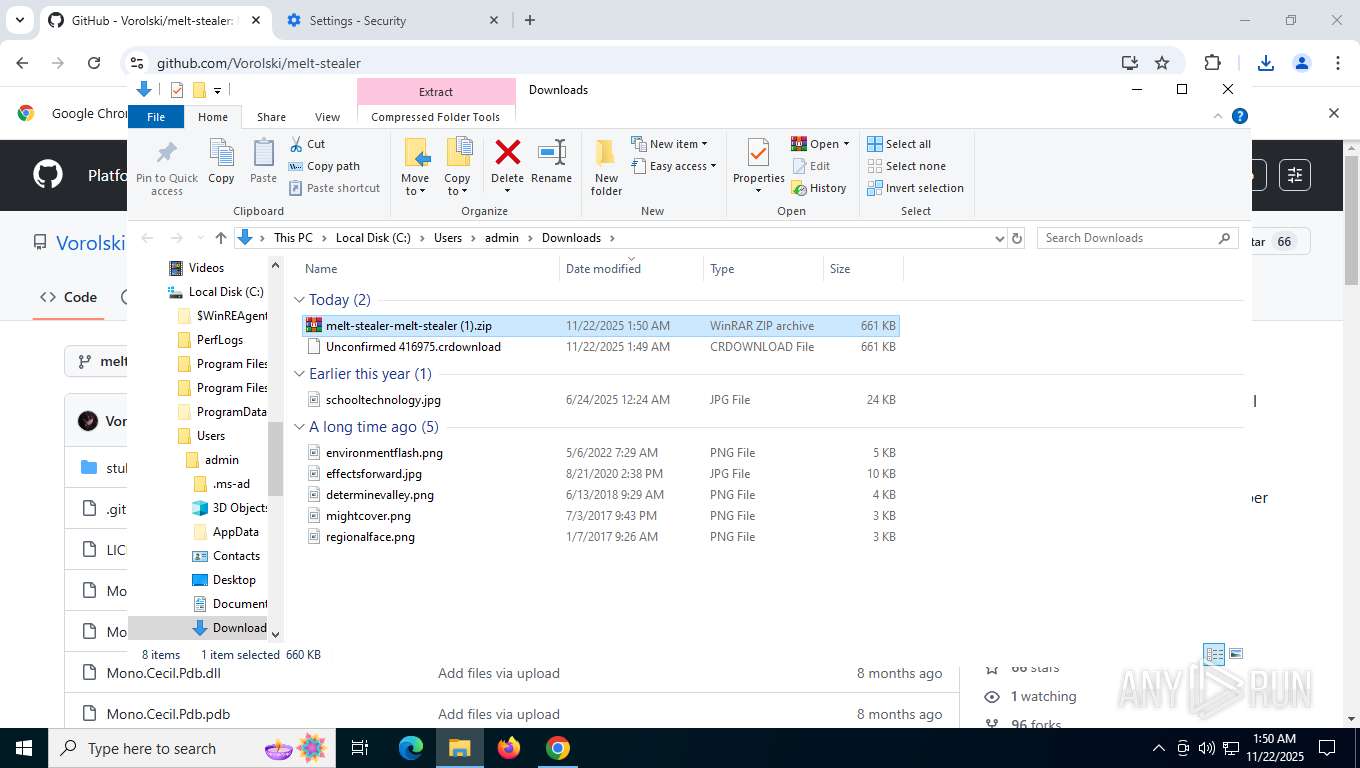Screen dimensions: 1360x768
Task: Open the Easy access dropdown
Action: [x=674, y=166]
